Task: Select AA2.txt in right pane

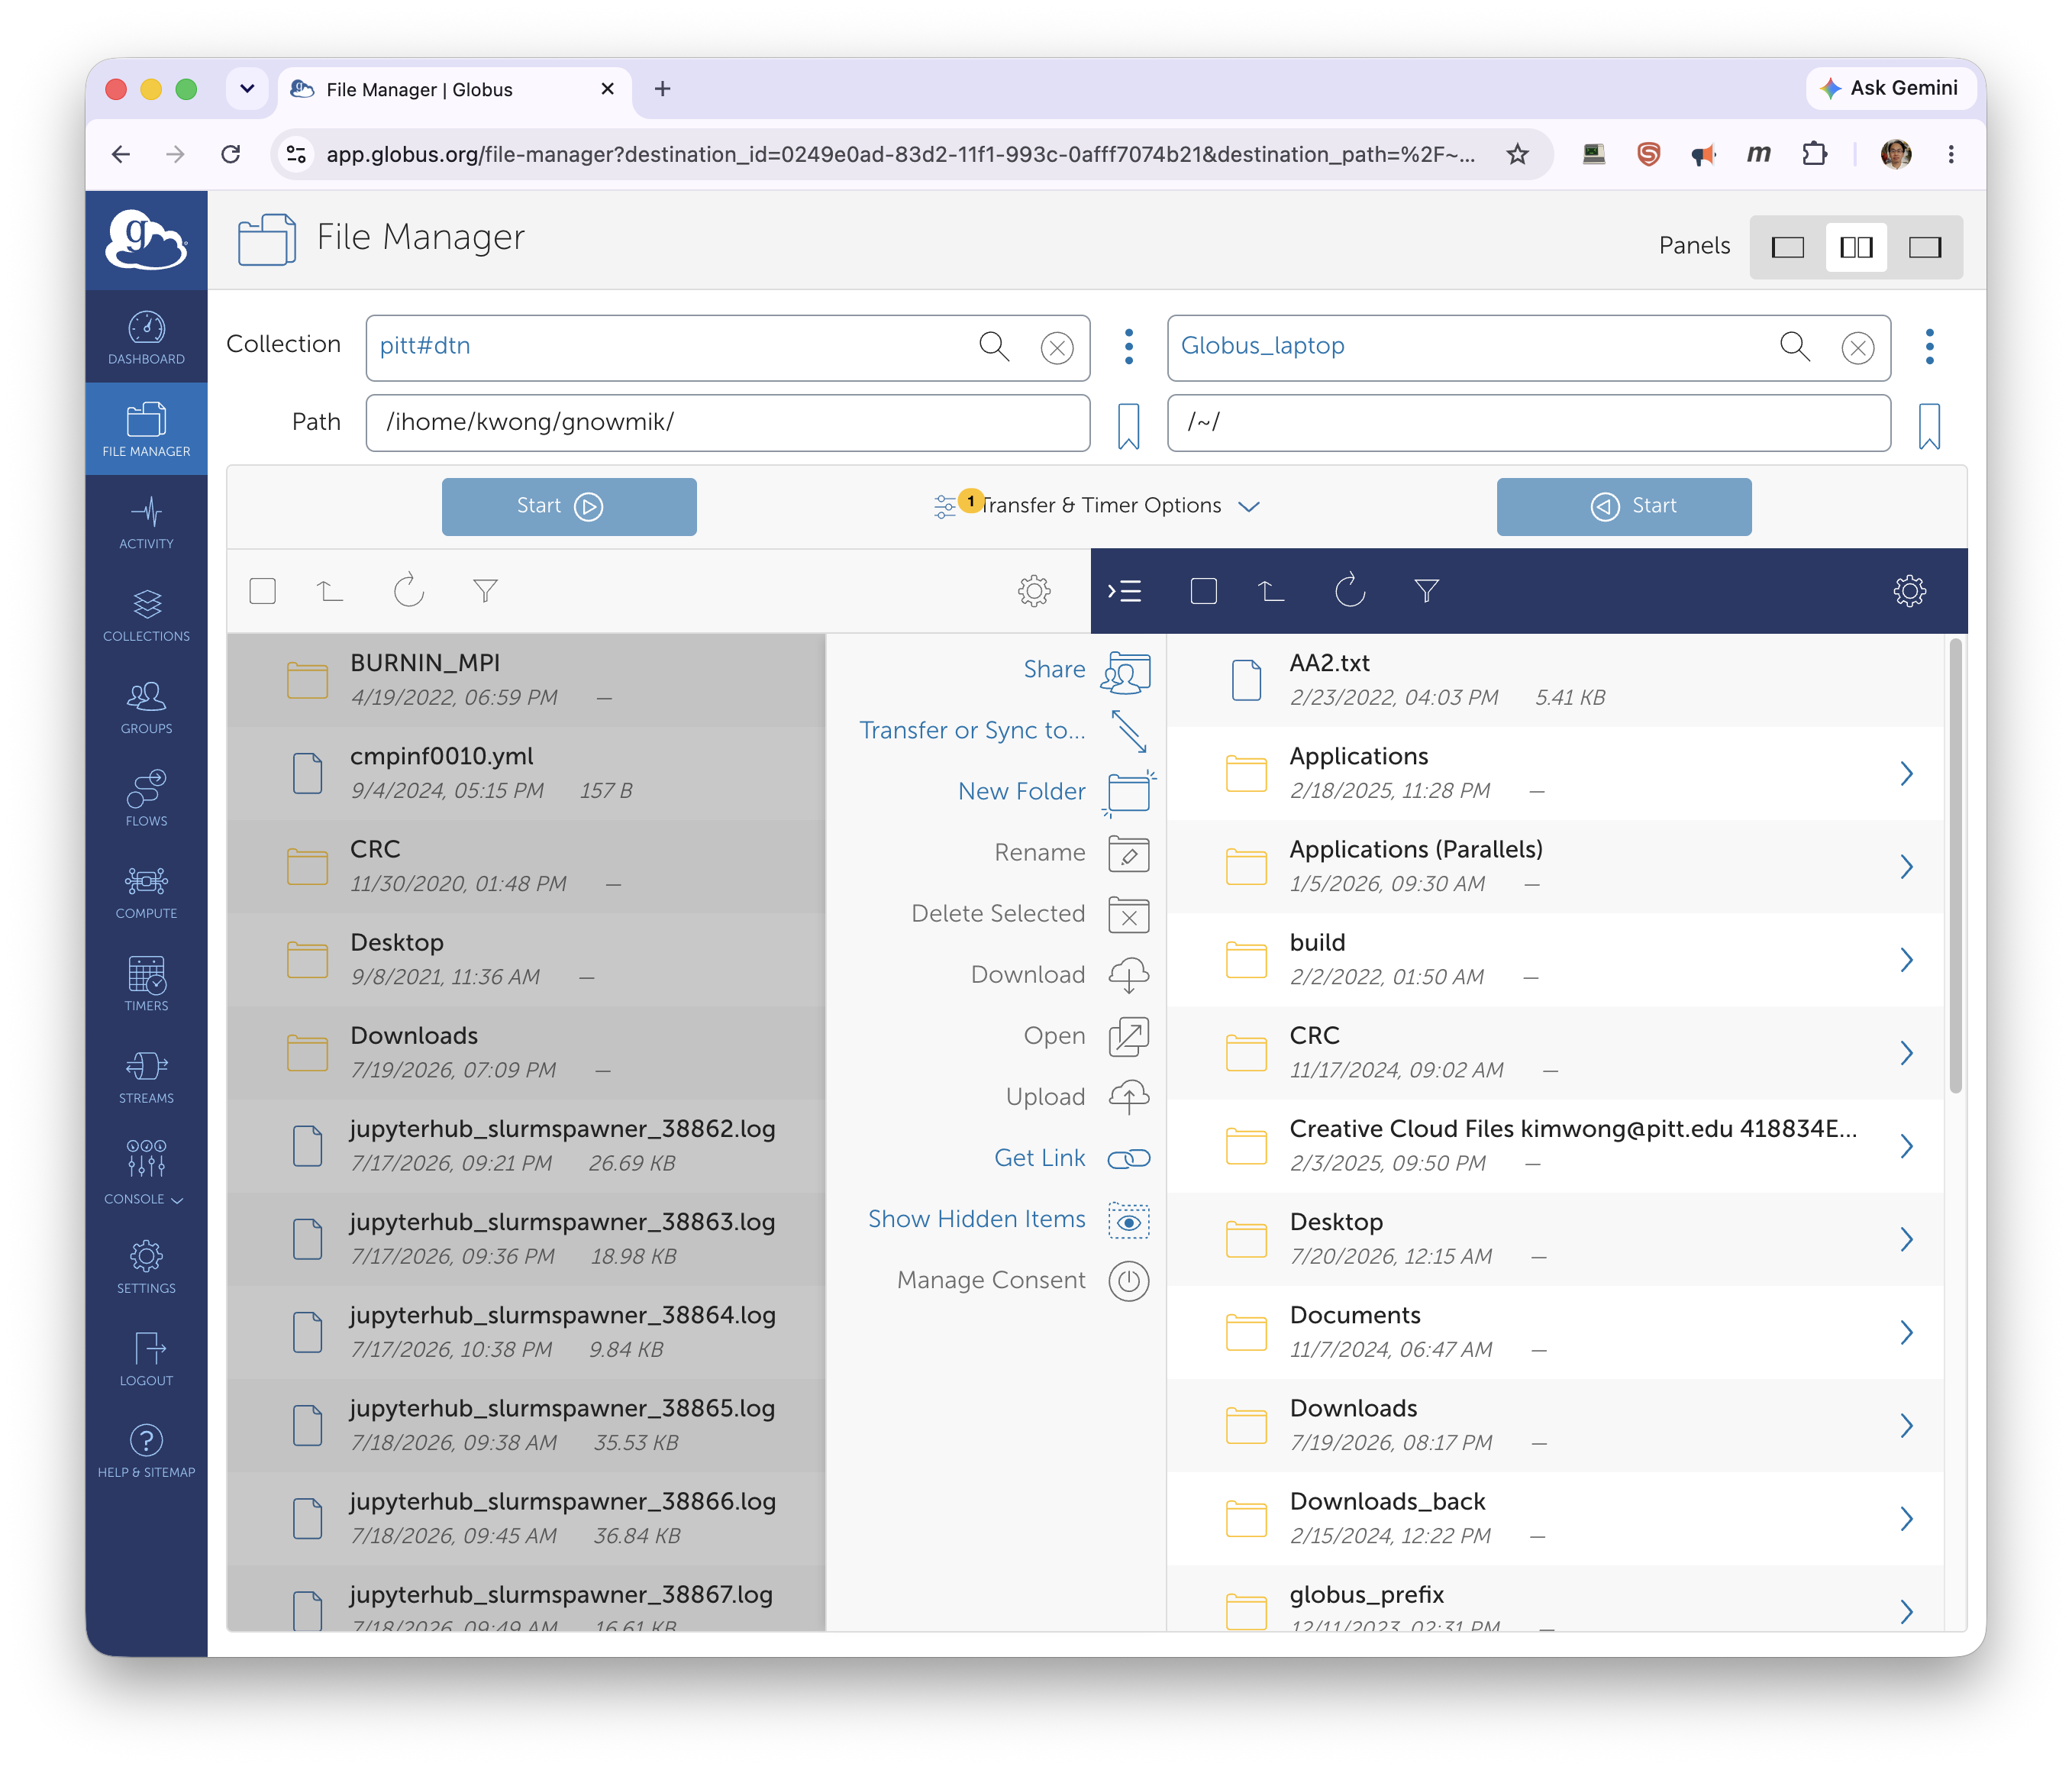Action: coord(1555,680)
